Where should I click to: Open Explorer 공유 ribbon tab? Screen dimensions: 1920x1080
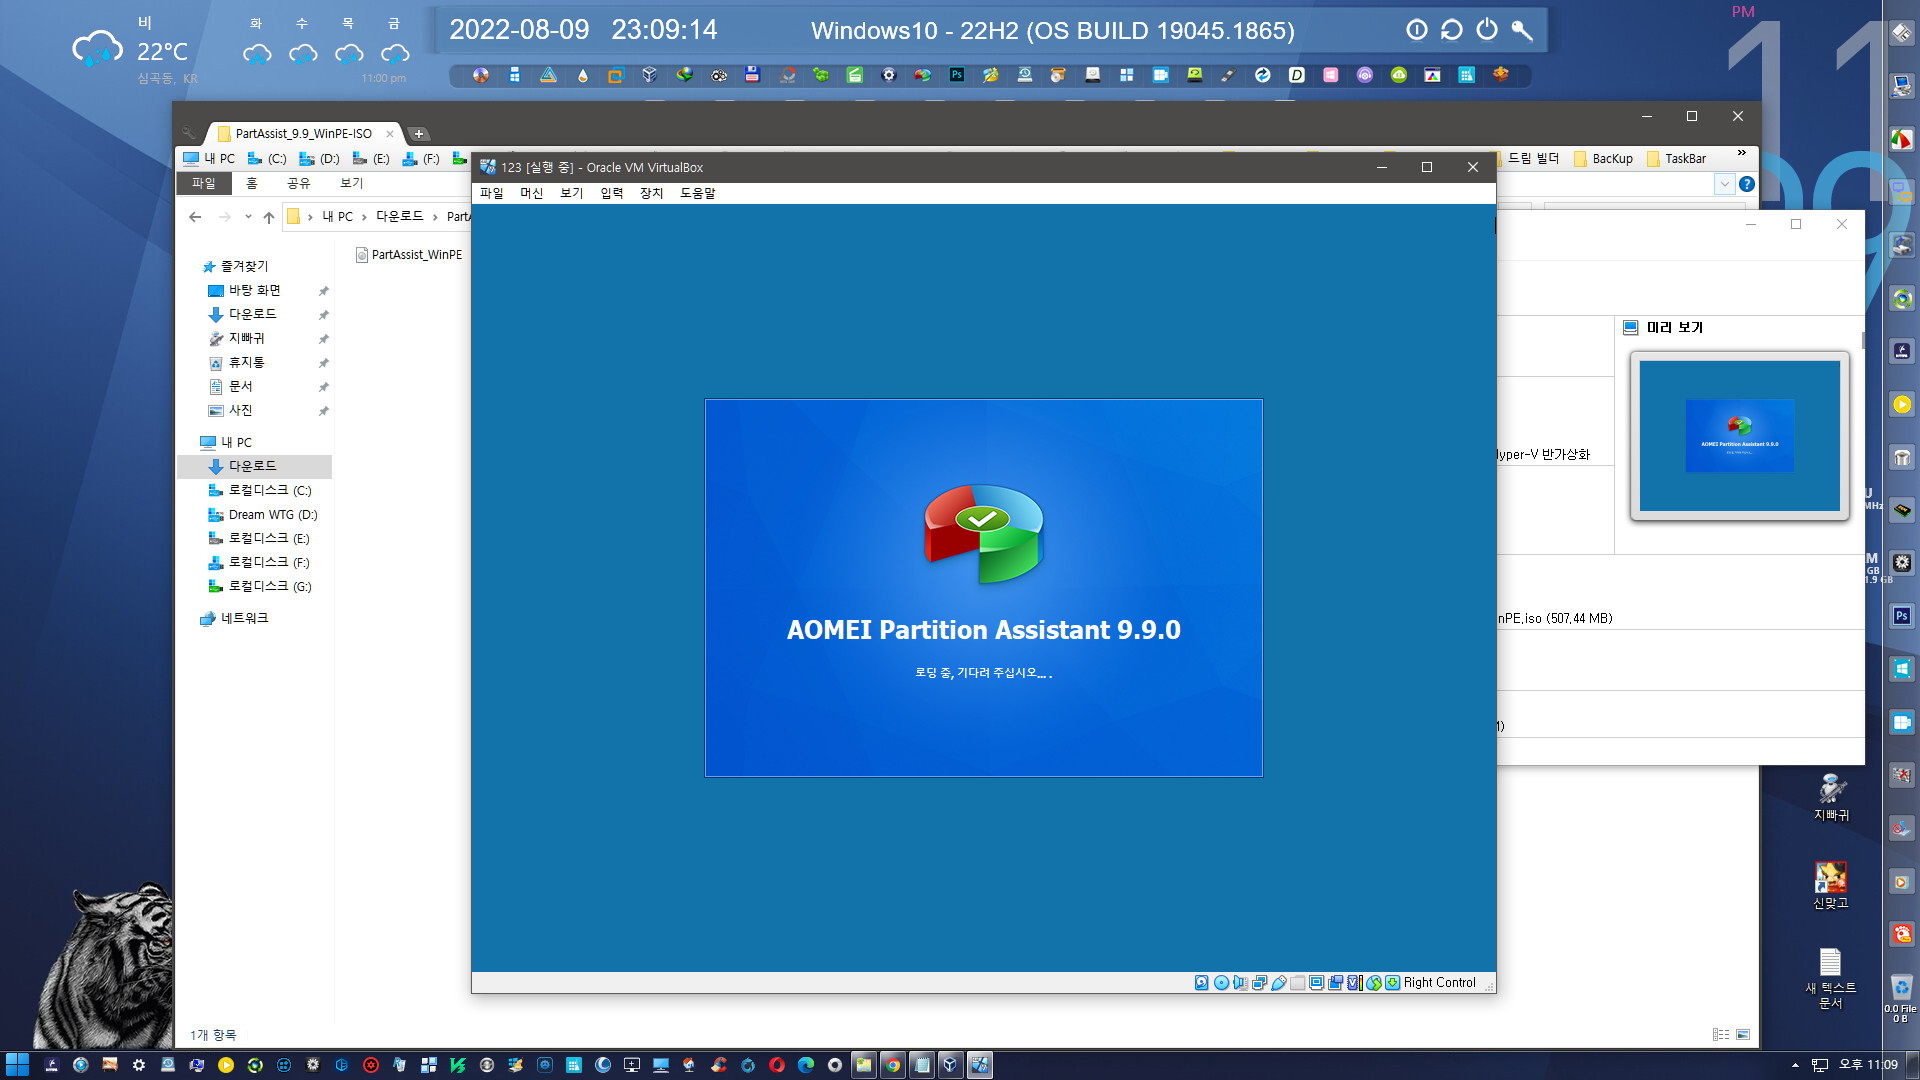299,183
